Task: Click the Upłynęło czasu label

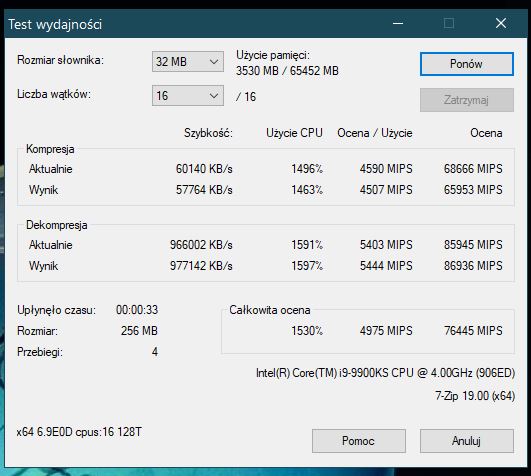Action: pos(56,310)
